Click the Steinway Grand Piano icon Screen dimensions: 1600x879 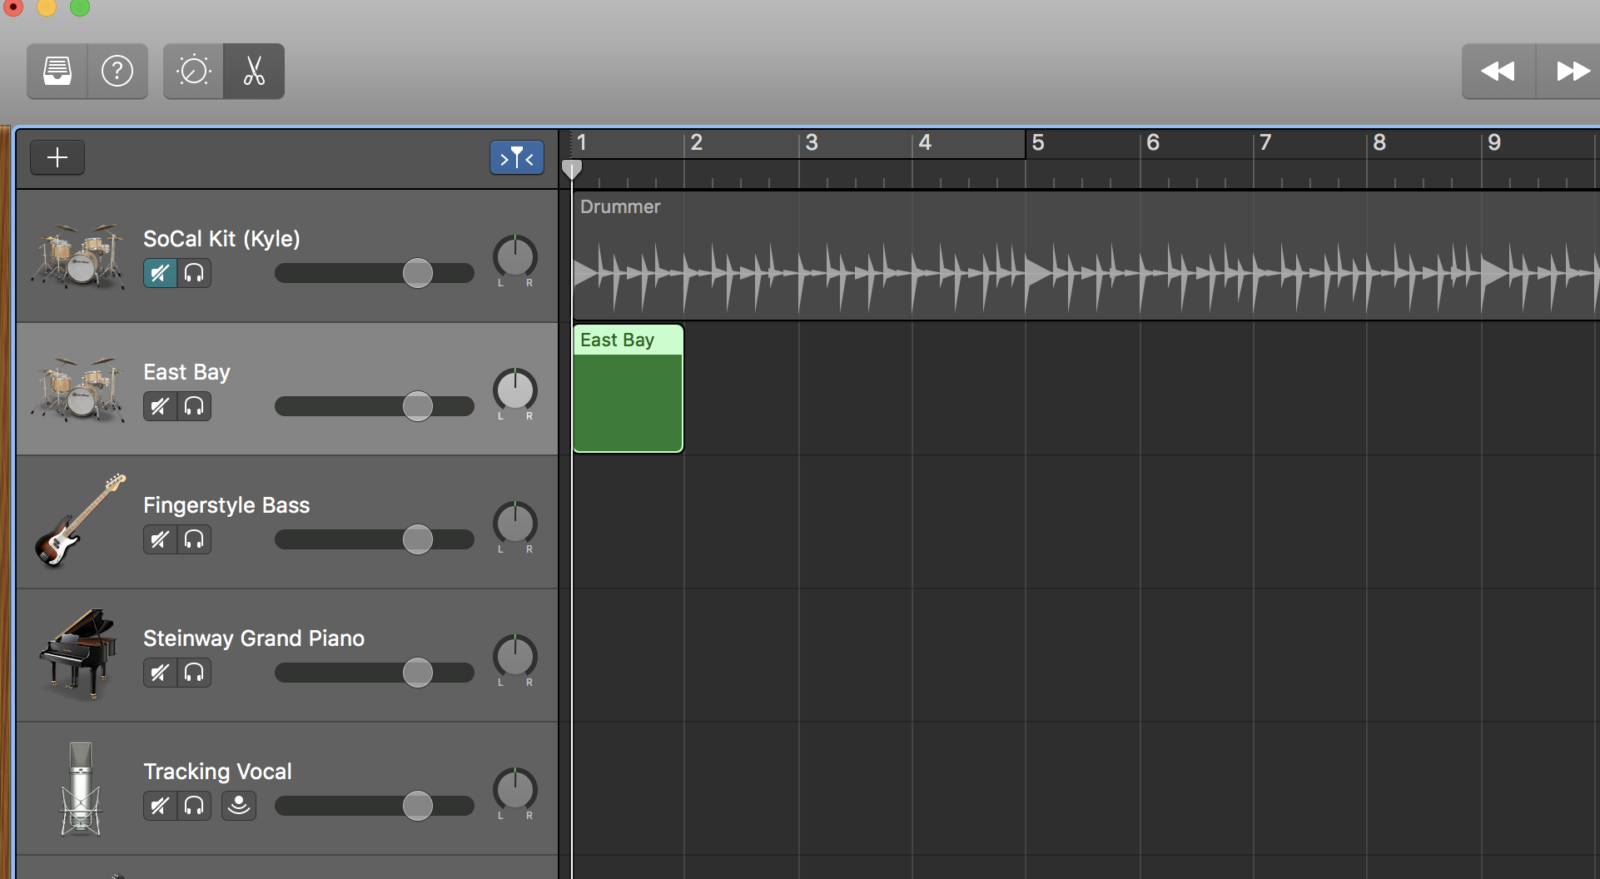pos(78,653)
